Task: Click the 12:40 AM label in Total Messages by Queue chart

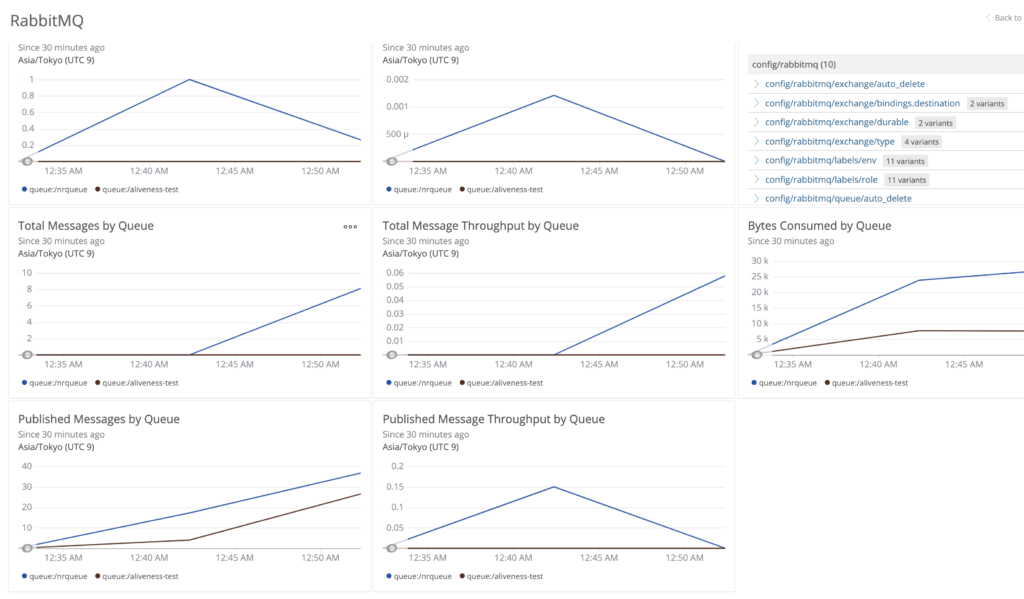Action: tap(149, 364)
